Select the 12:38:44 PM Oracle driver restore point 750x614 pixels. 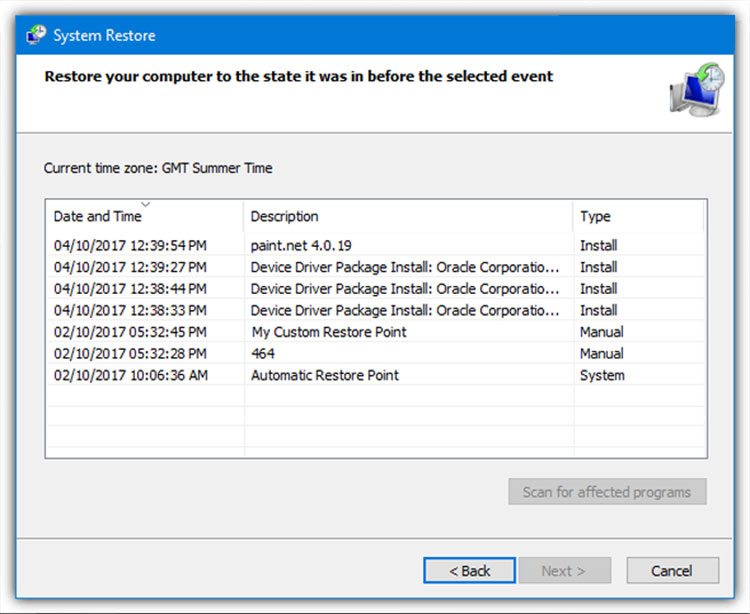pos(375,288)
